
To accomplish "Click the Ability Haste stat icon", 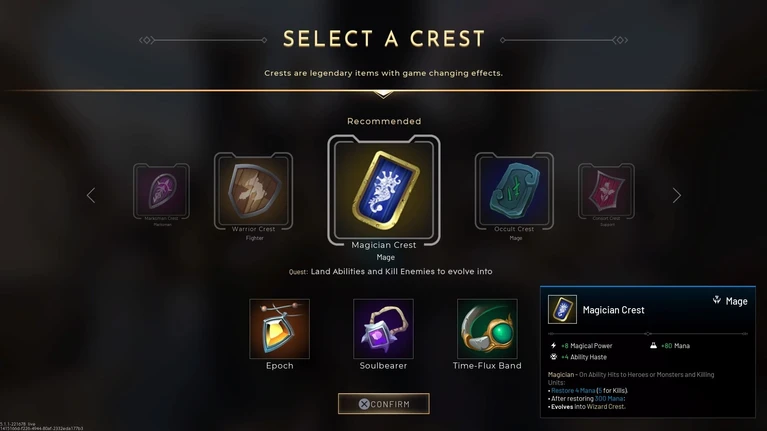I will click(x=554, y=357).
